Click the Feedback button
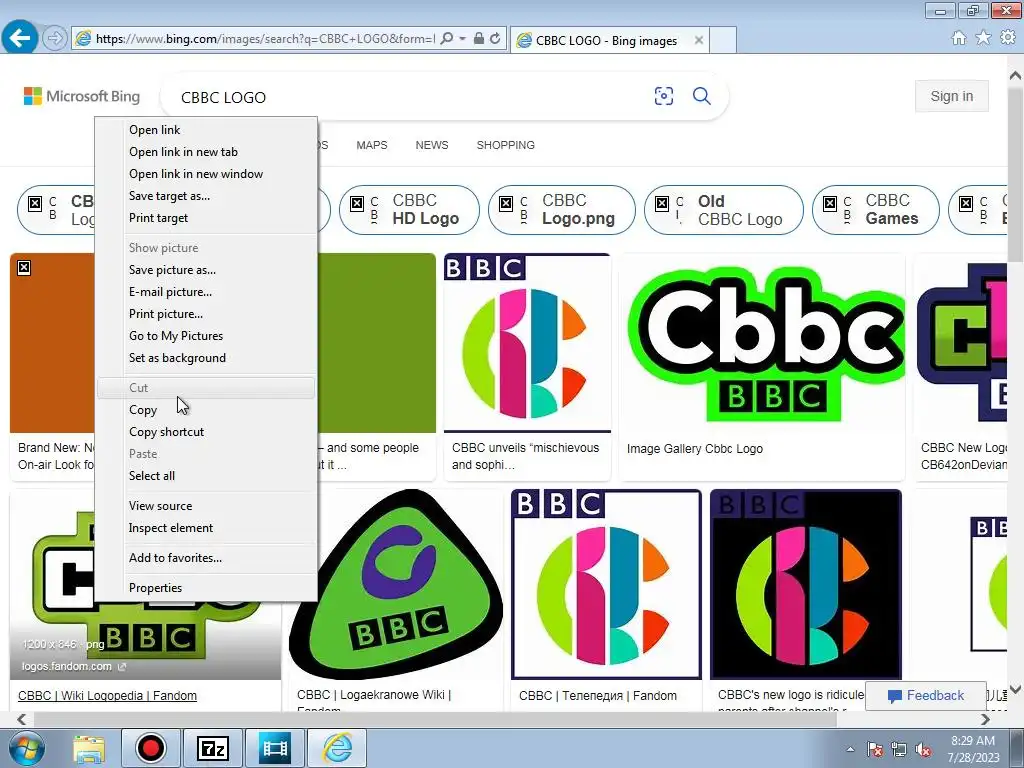 pyautogui.click(x=925, y=696)
